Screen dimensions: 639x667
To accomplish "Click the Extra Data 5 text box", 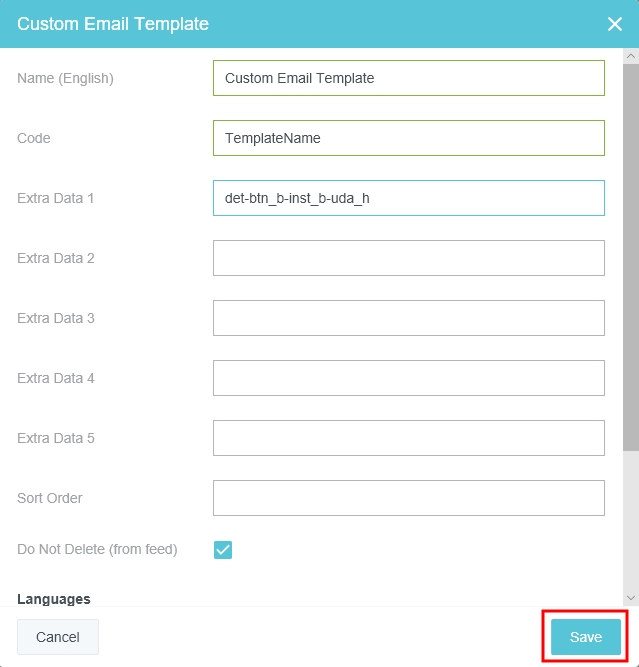I will [408, 438].
